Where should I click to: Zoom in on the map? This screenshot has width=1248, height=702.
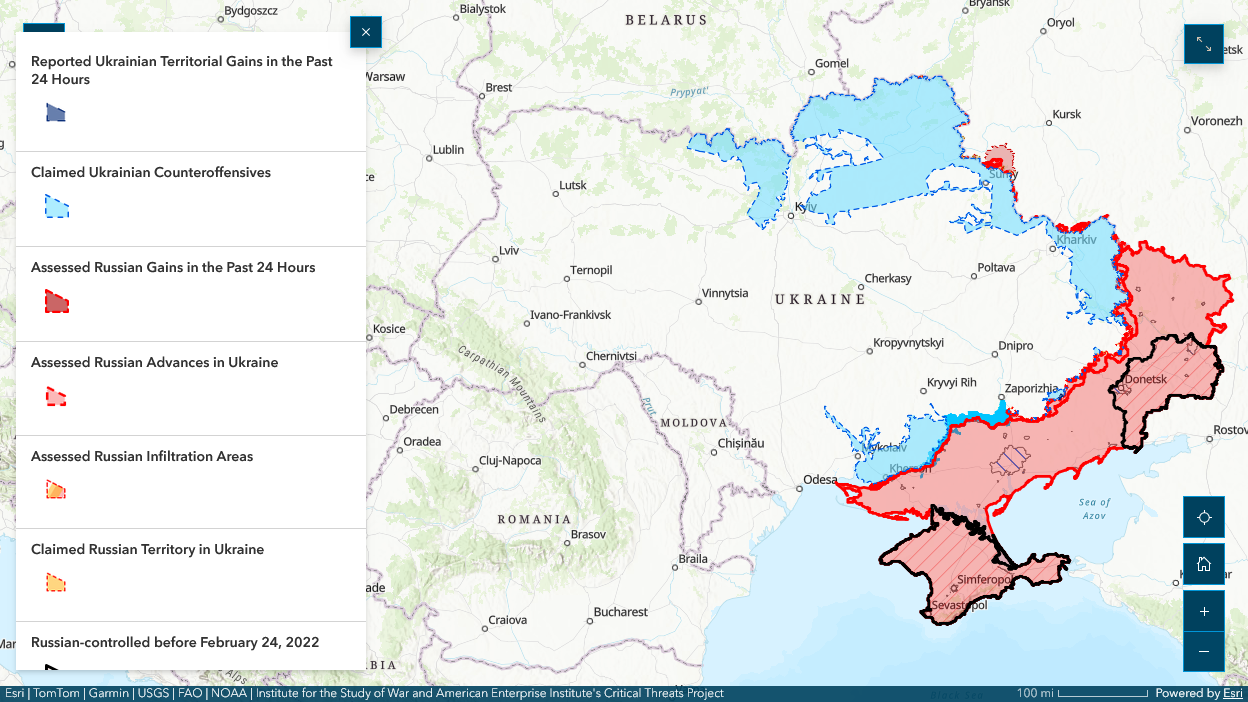(x=1204, y=611)
